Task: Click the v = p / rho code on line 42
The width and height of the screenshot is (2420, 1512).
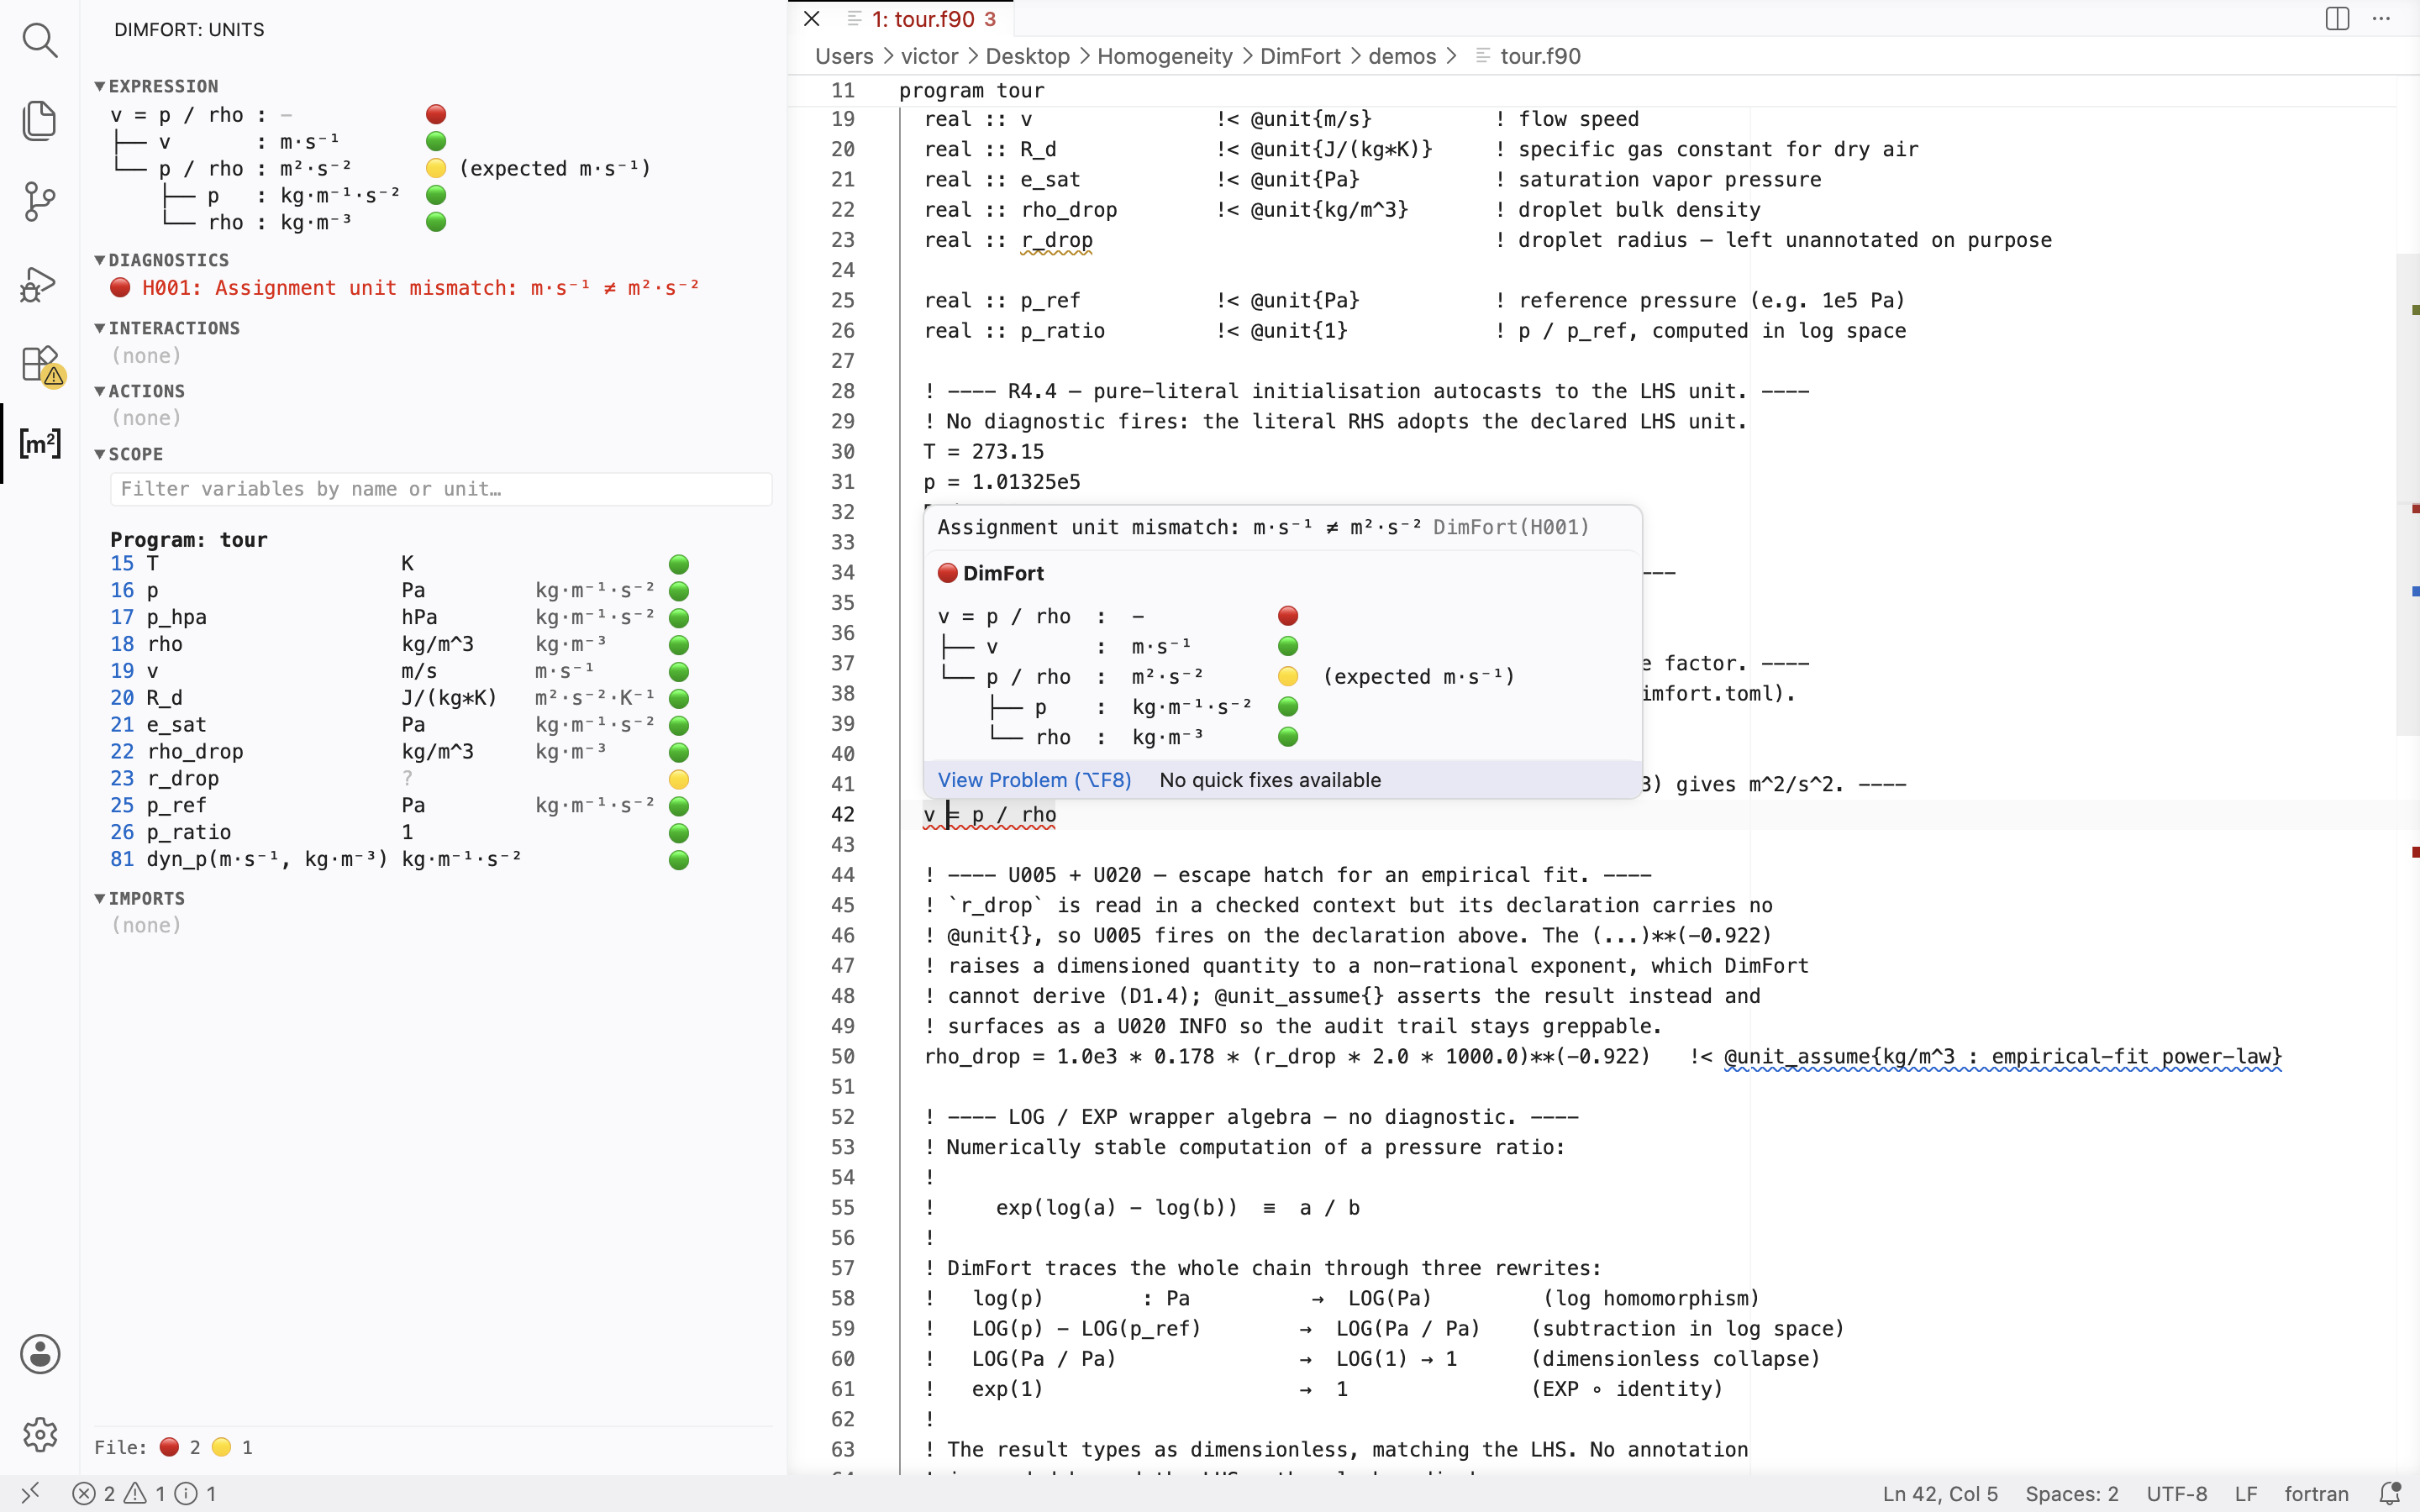Action: pyautogui.click(x=989, y=815)
